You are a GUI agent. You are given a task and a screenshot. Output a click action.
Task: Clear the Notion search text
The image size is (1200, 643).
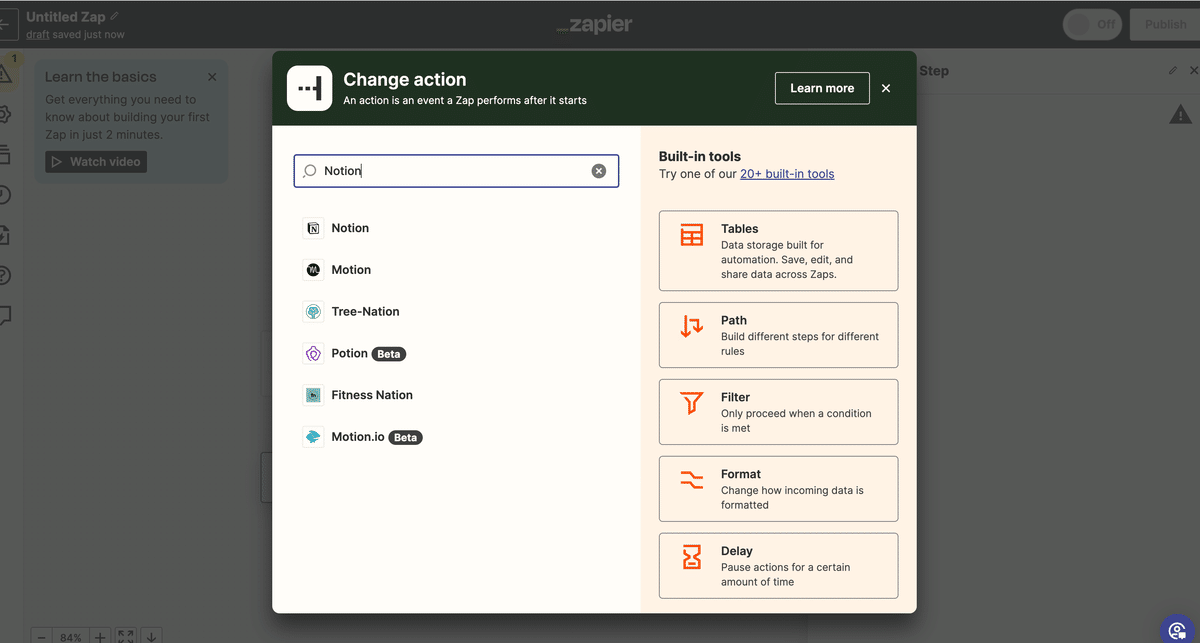coord(599,171)
